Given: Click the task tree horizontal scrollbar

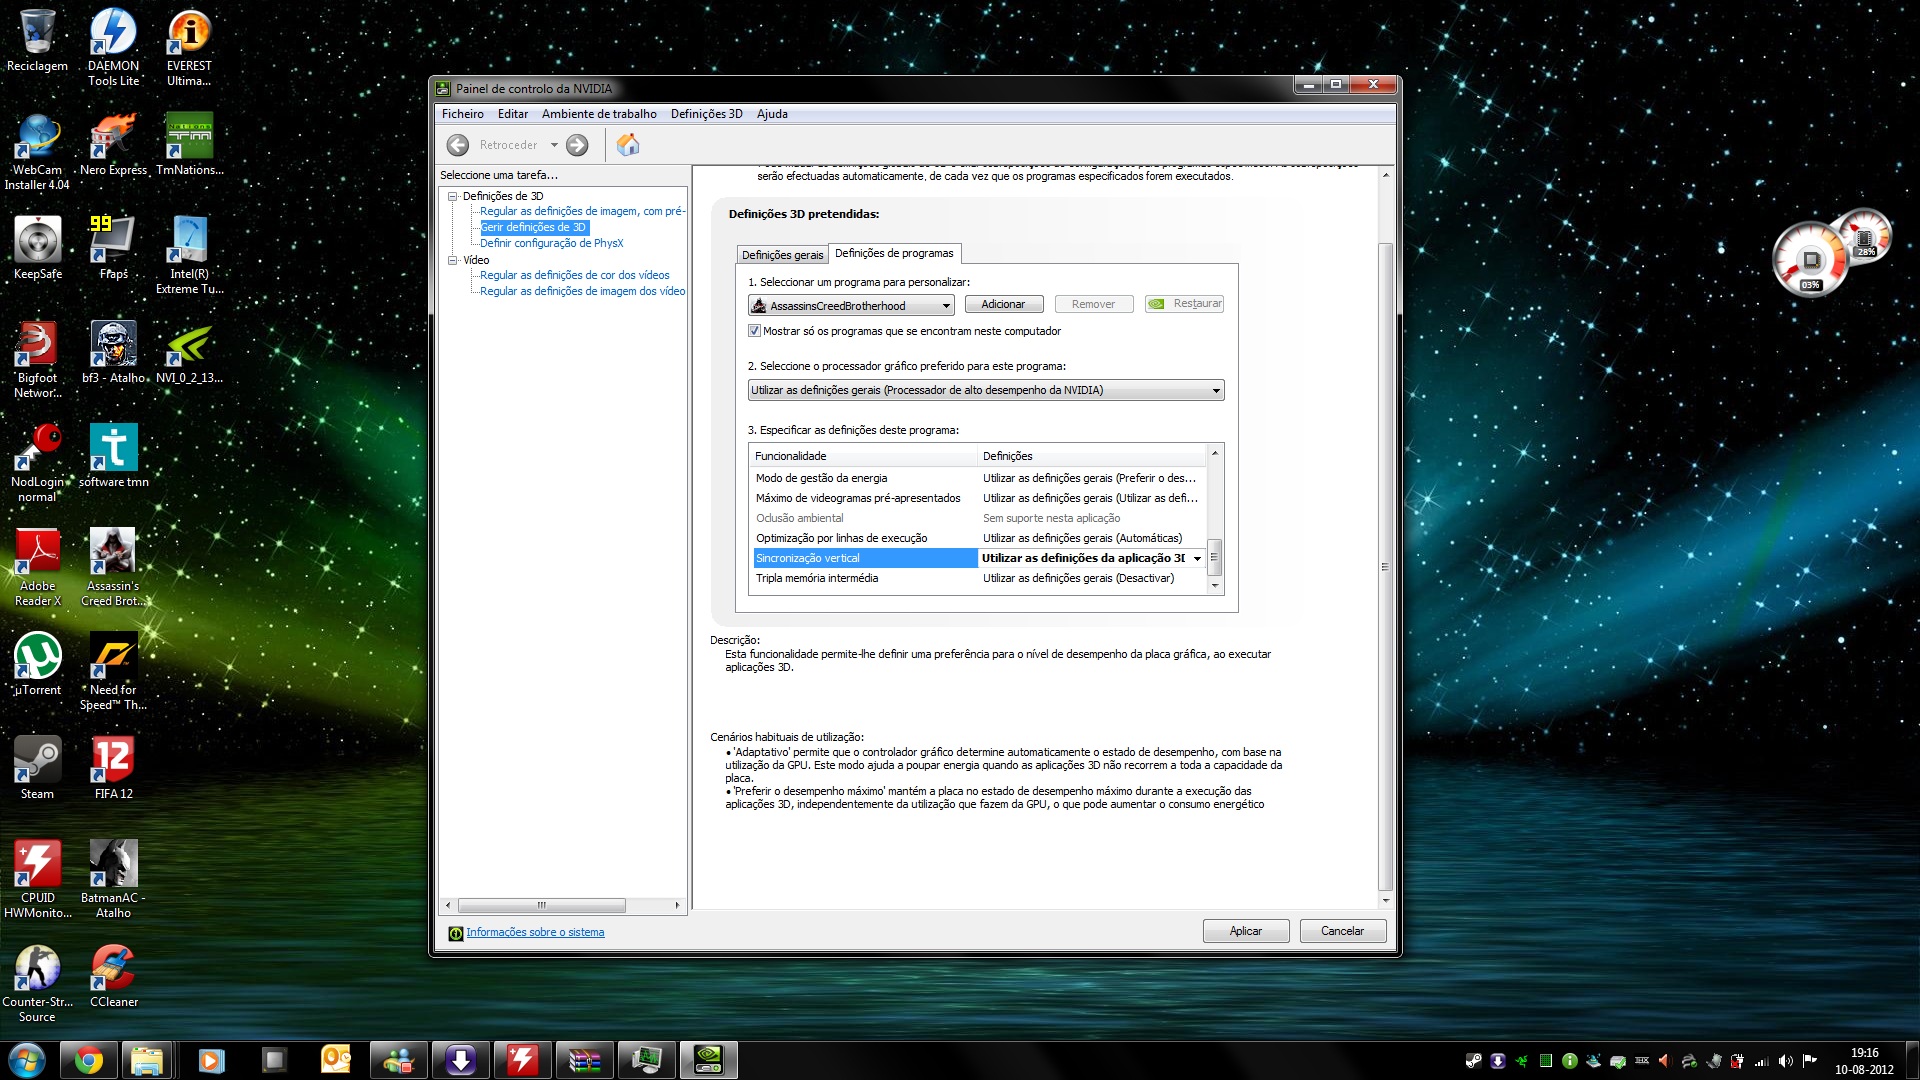Looking at the screenshot, I should [542, 905].
